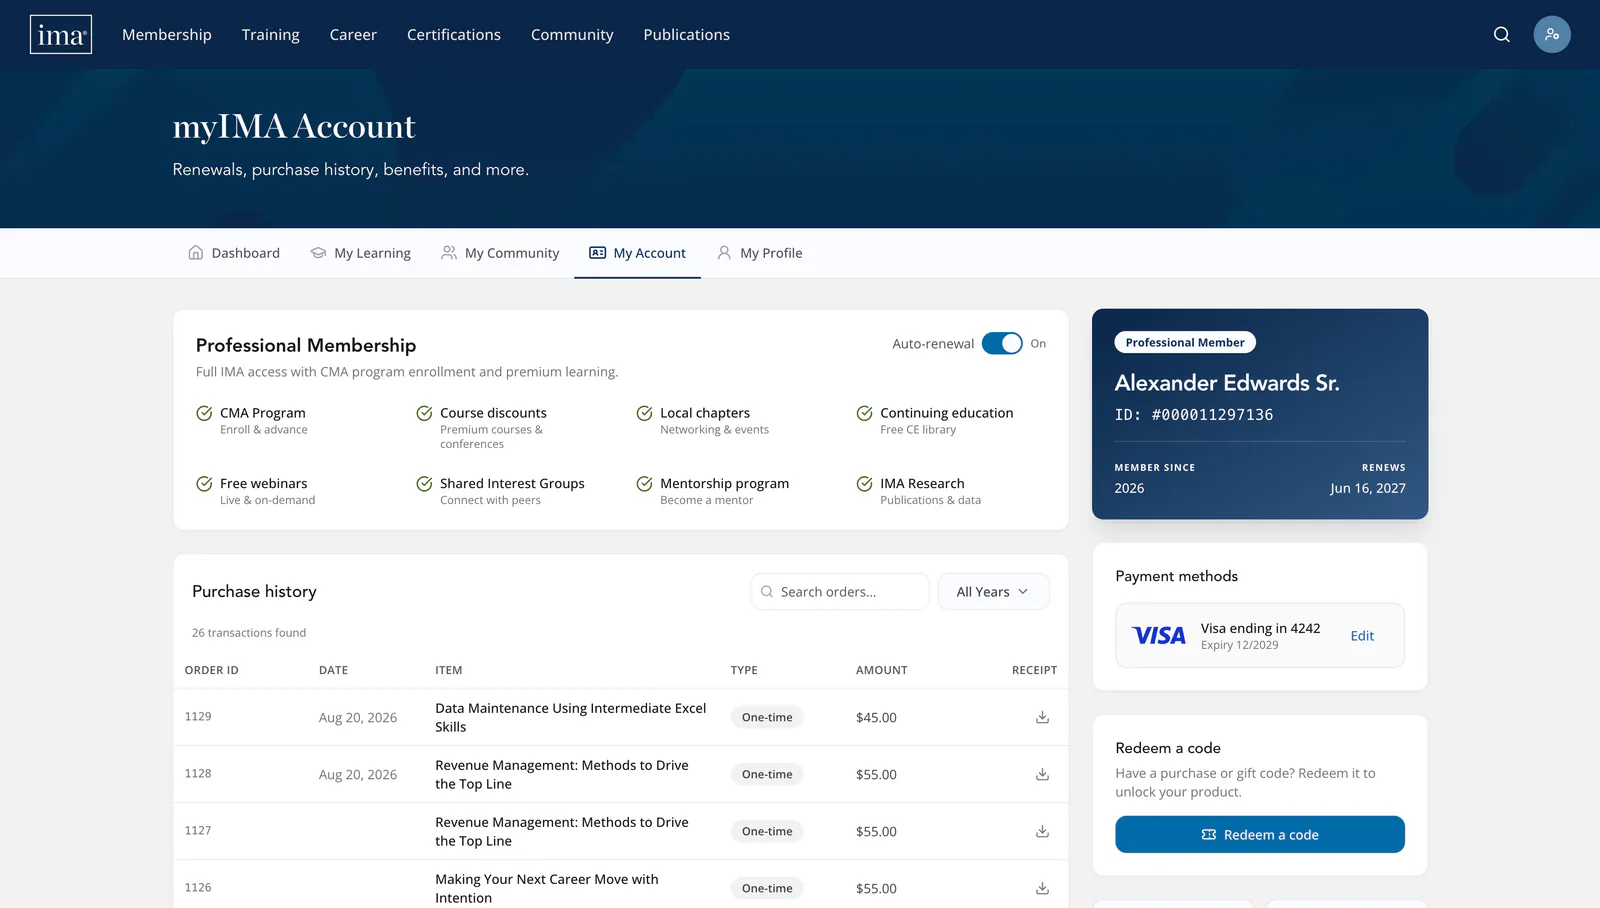Click the CMA Program checkmark icon
1600x908 pixels.
tap(204, 413)
